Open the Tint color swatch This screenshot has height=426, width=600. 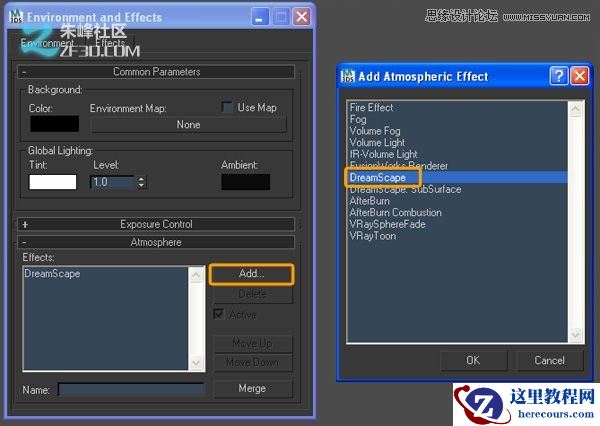(53, 182)
